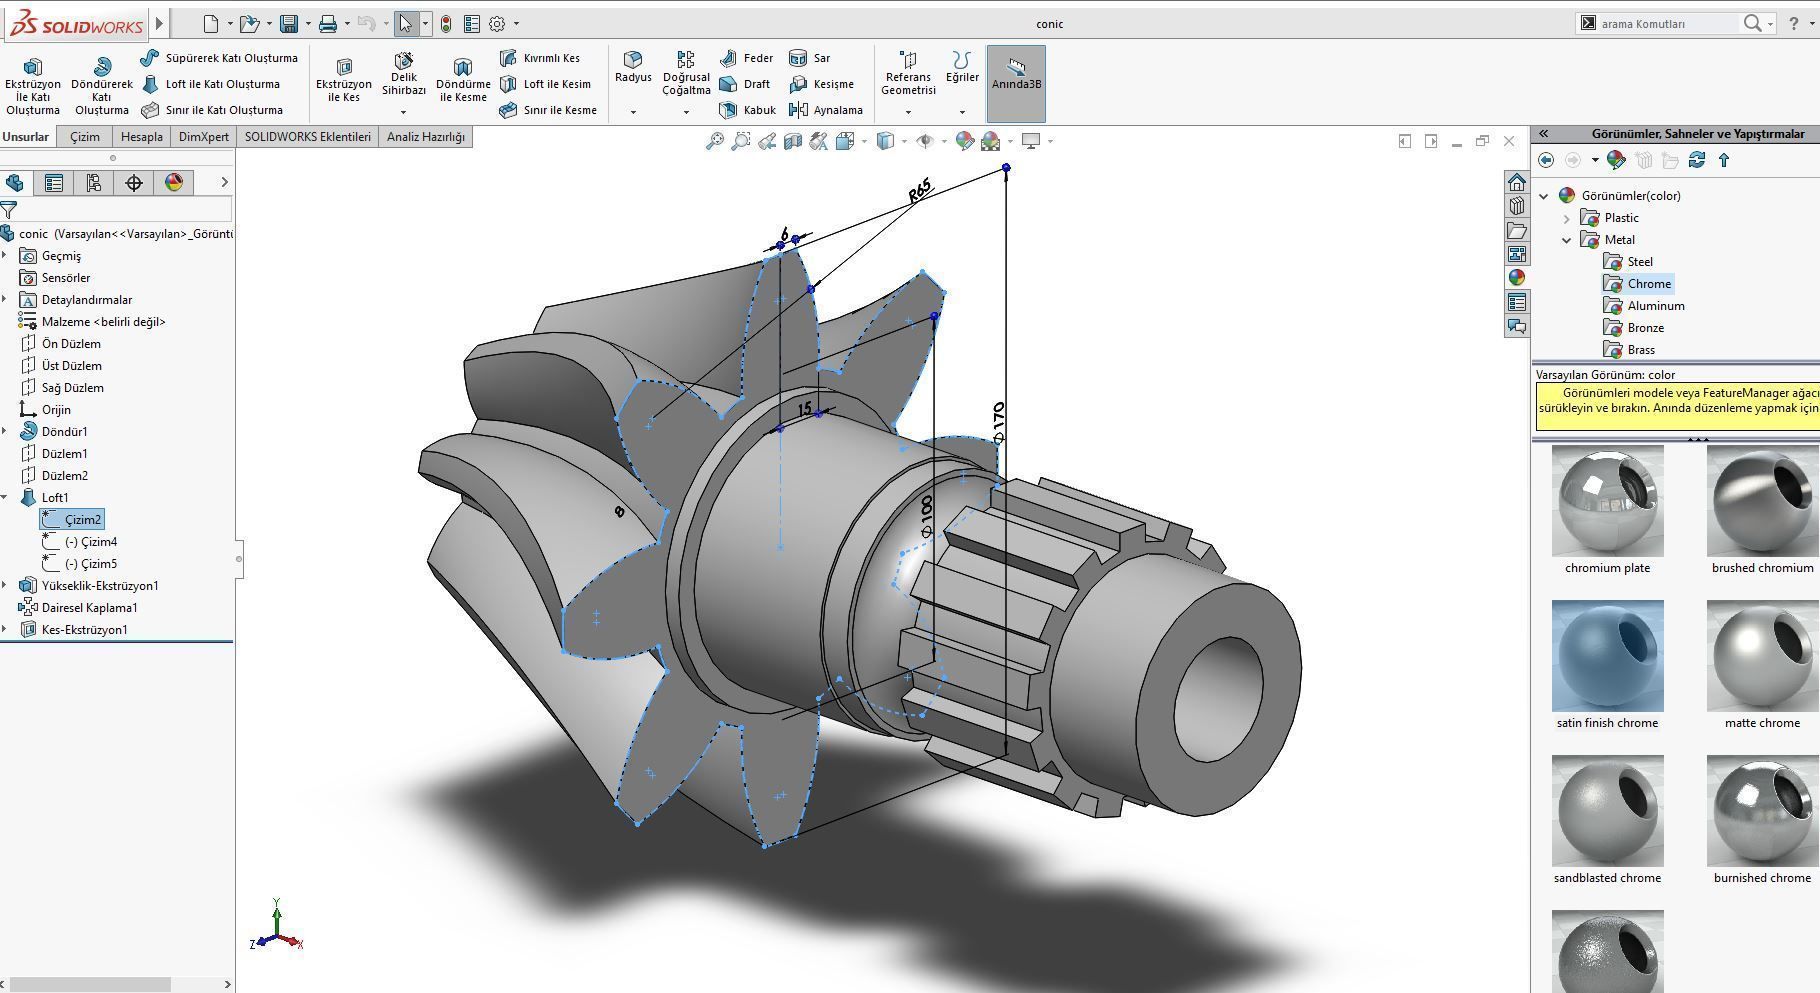The image size is (1820, 993).
Task: Open the Unsurlar tab
Action: pyautogui.click(x=26, y=137)
